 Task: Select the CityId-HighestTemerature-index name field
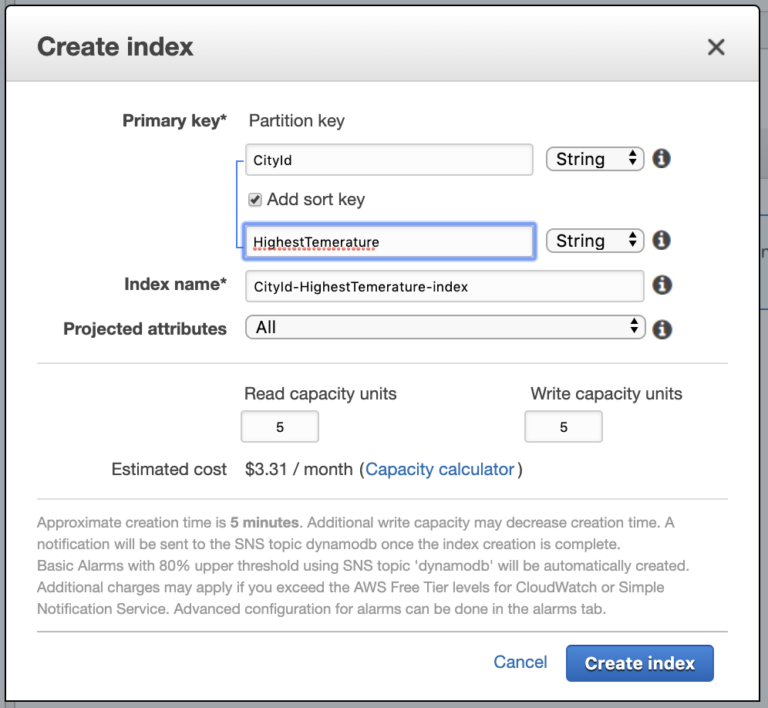(444, 286)
